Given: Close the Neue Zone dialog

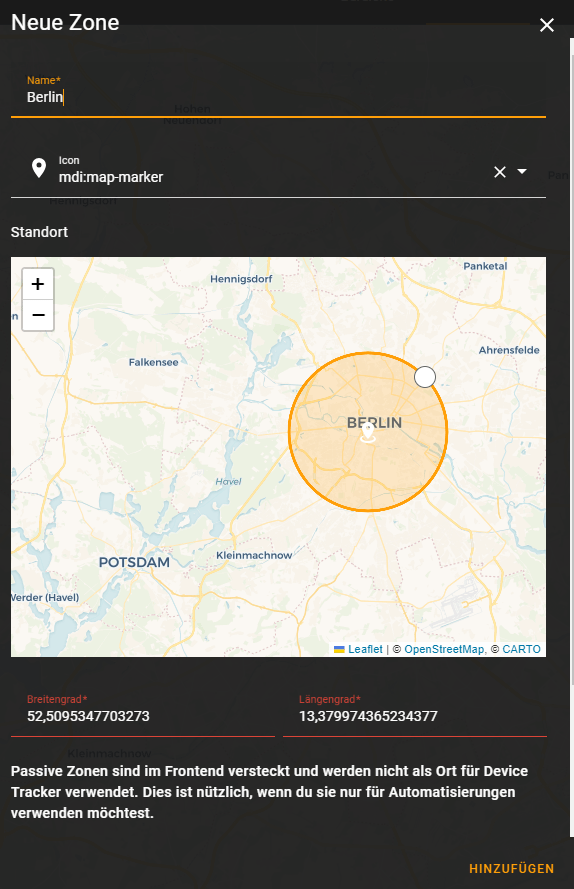Looking at the screenshot, I should [547, 25].
